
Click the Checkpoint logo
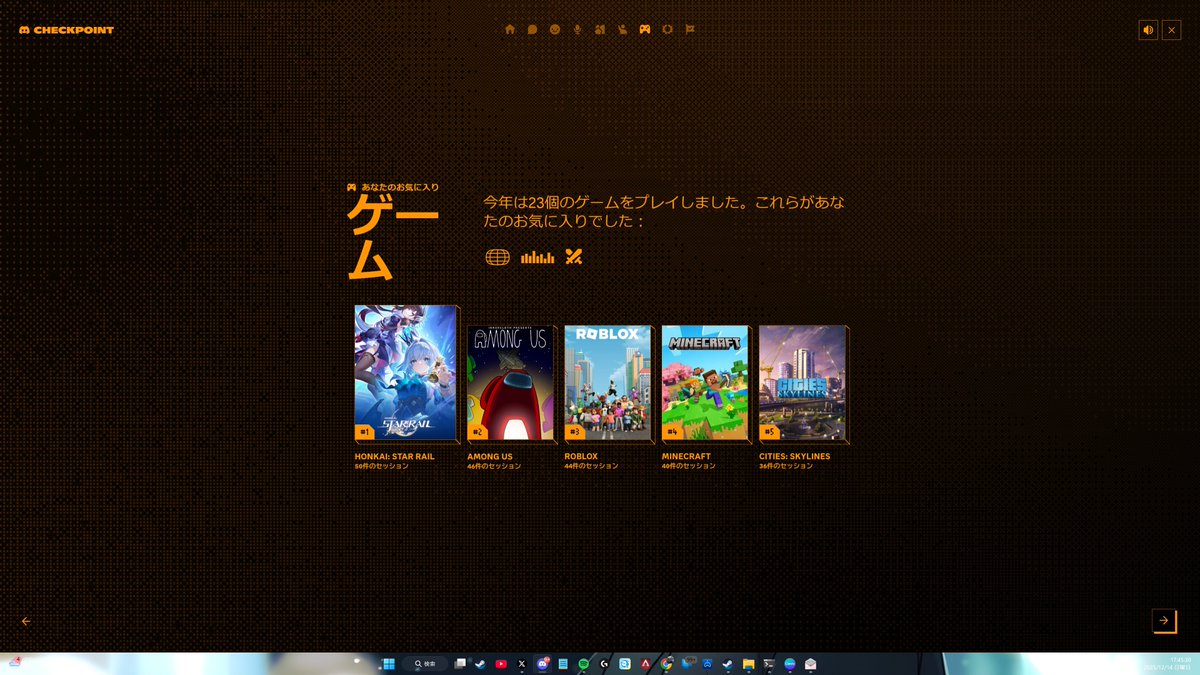click(66, 30)
